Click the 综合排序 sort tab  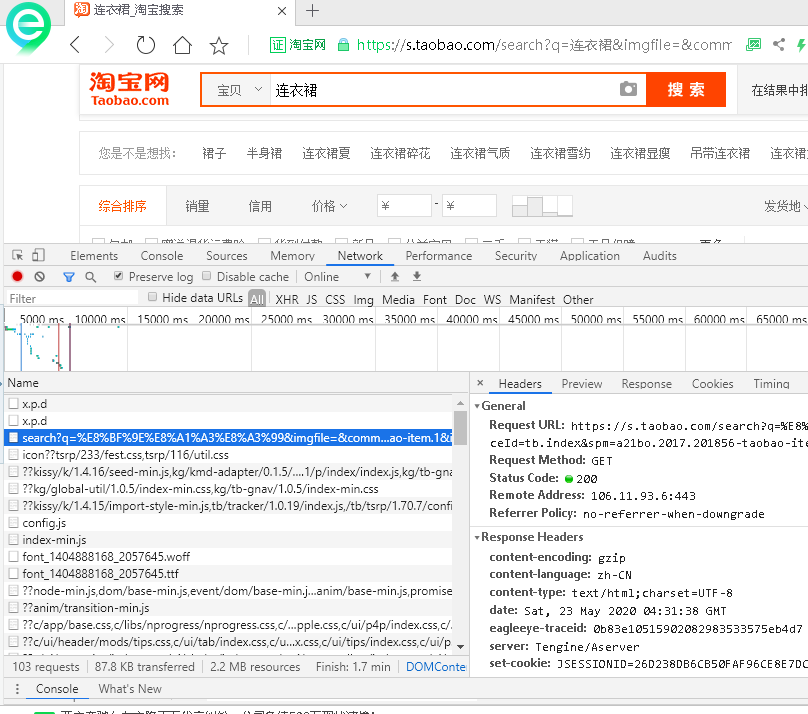tap(122, 206)
